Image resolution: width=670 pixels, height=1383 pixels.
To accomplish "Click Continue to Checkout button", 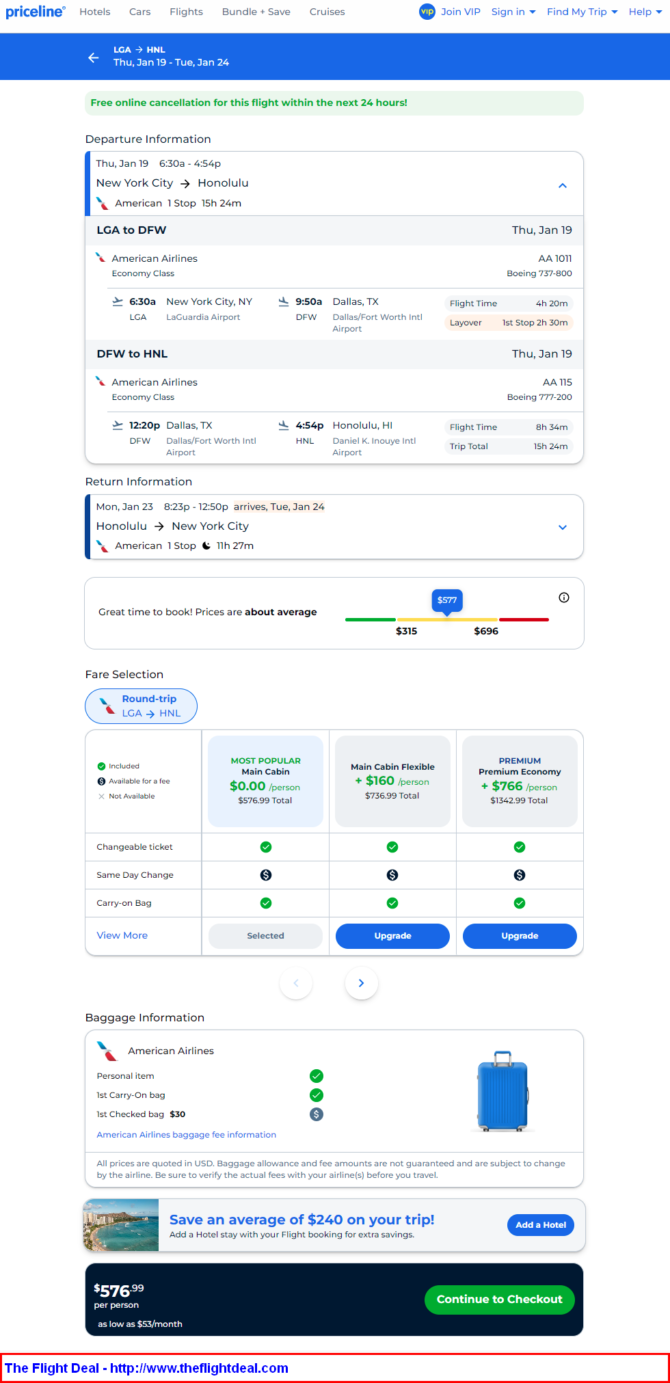I will [x=499, y=1299].
